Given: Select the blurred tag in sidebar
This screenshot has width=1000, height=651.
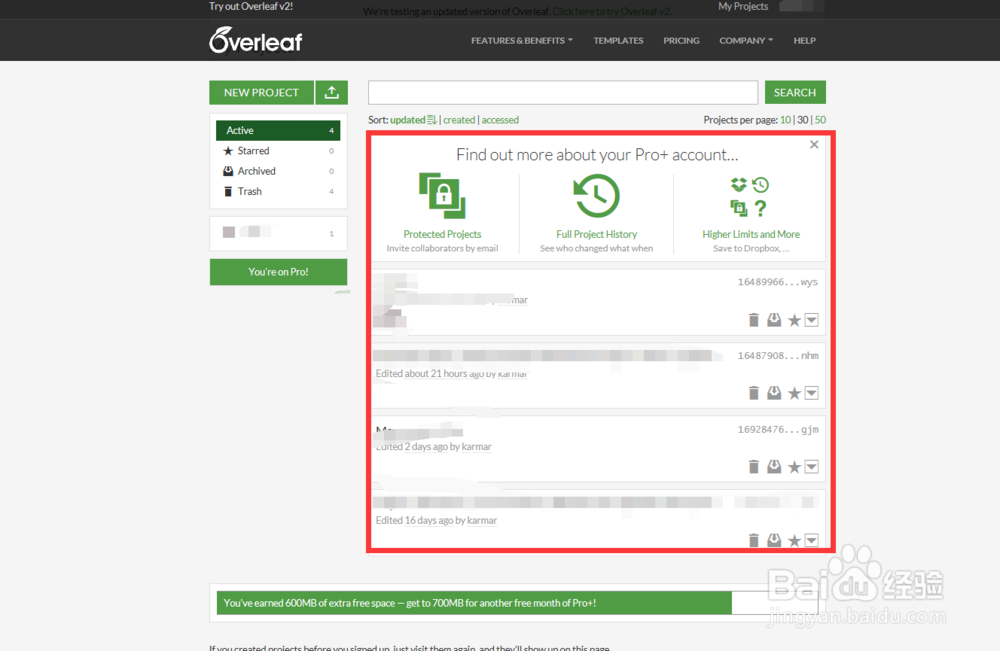Looking at the screenshot, I should pyautogui.click(x=278, y=232).
